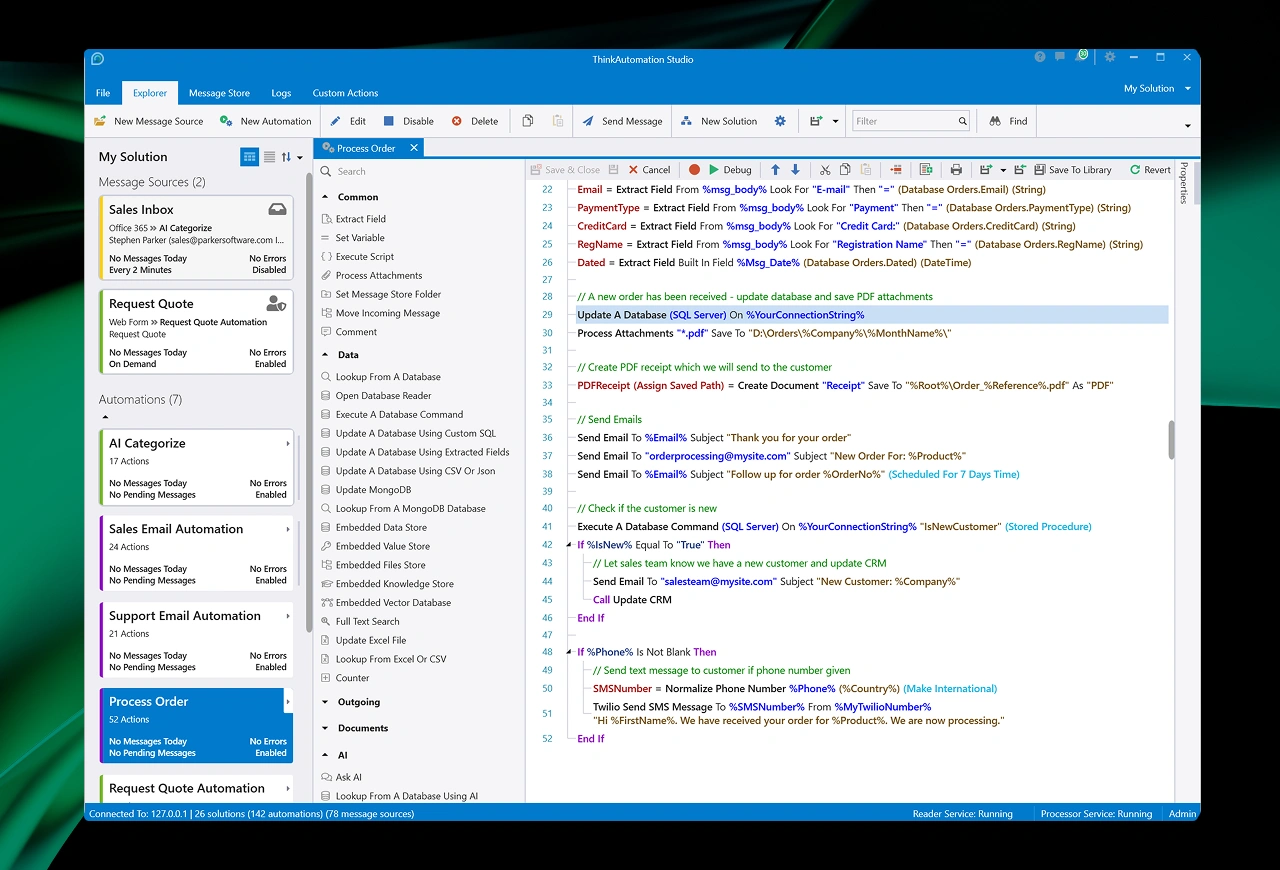Click the Find binoculars icon
Viewport: 1280px width, 870px height.
click(x=996, y=121)
